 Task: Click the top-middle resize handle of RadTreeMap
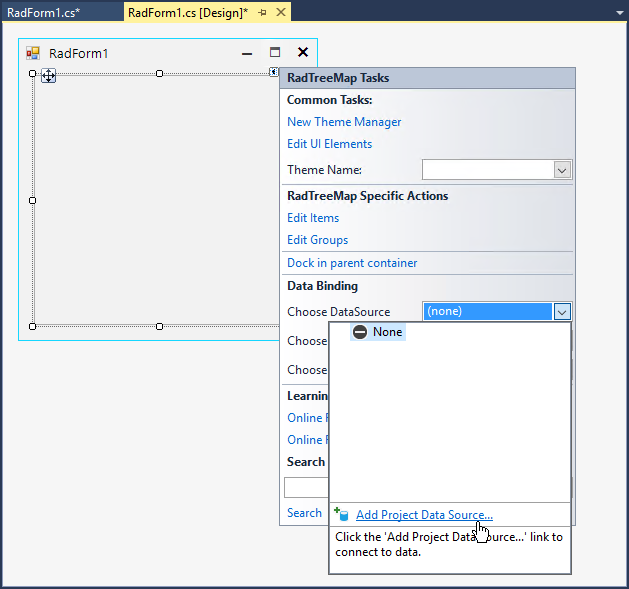coord(160,73)
